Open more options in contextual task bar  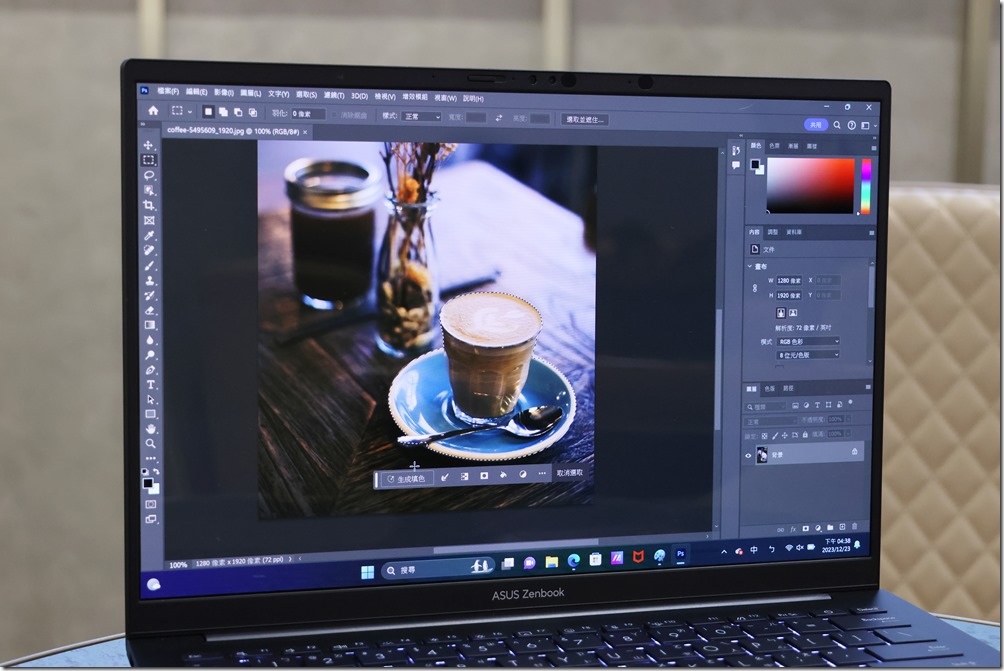click(x=542, y=473)
